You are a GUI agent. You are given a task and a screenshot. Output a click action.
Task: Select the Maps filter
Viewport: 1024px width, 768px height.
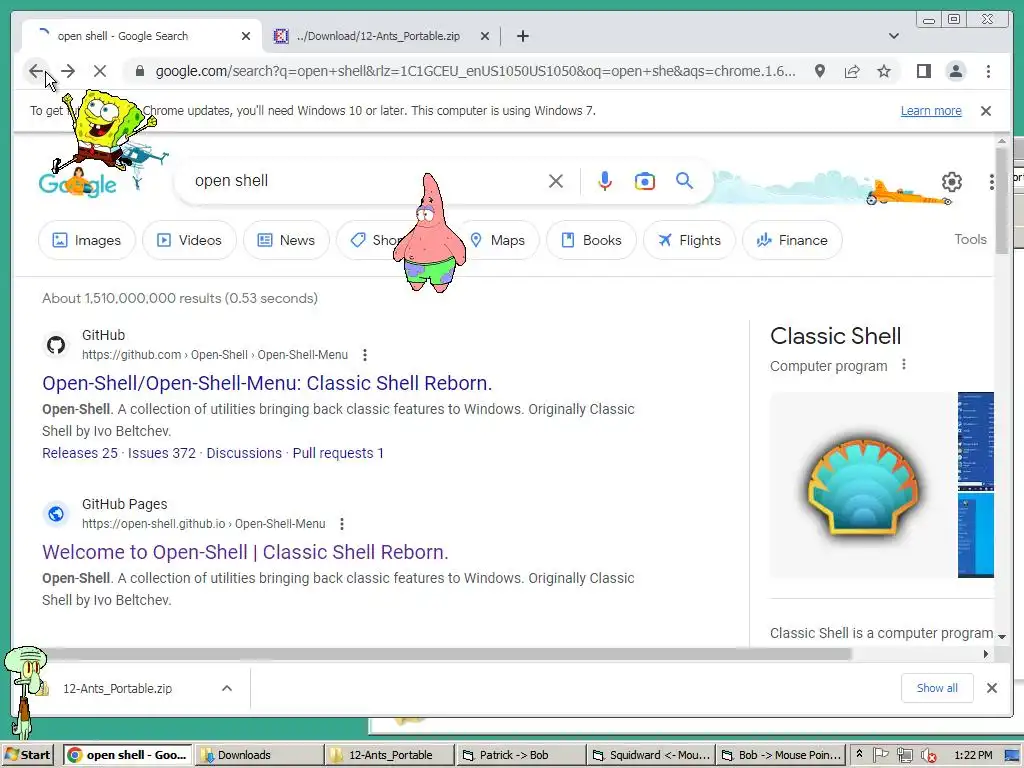[x=498, y=240]
